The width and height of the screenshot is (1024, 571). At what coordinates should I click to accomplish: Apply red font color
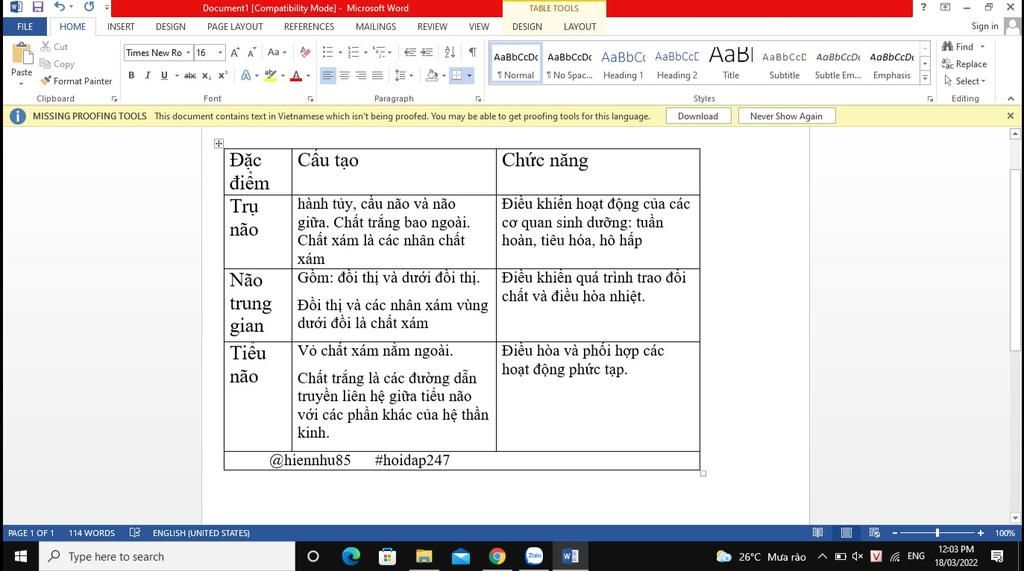click(296, 75)
